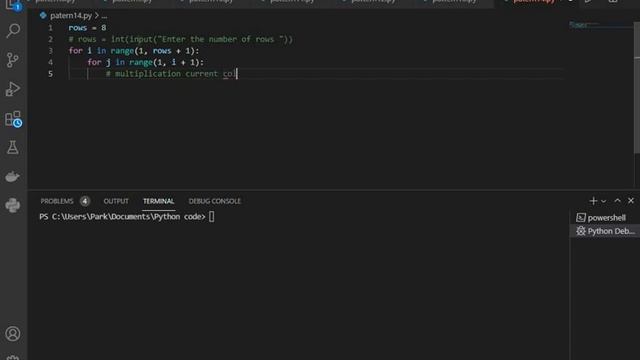Close the terminal panel
This screenshot has height=360, width=640.
point(631,200)
